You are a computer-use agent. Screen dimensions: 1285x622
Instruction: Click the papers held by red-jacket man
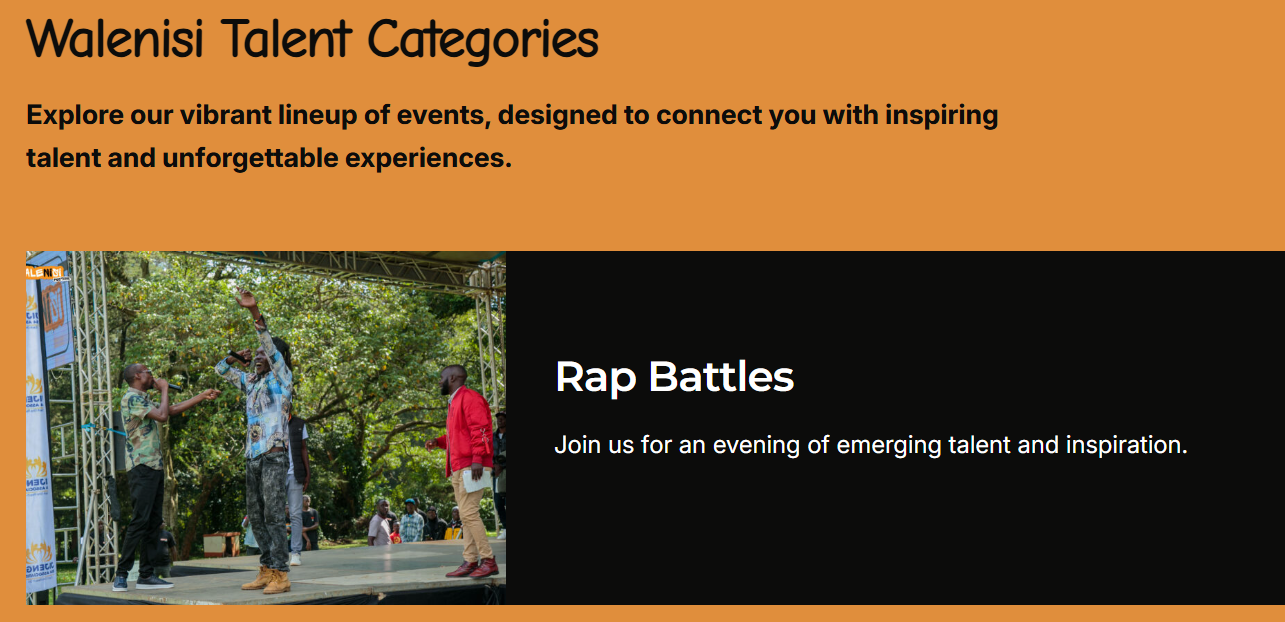pos(477,481)
